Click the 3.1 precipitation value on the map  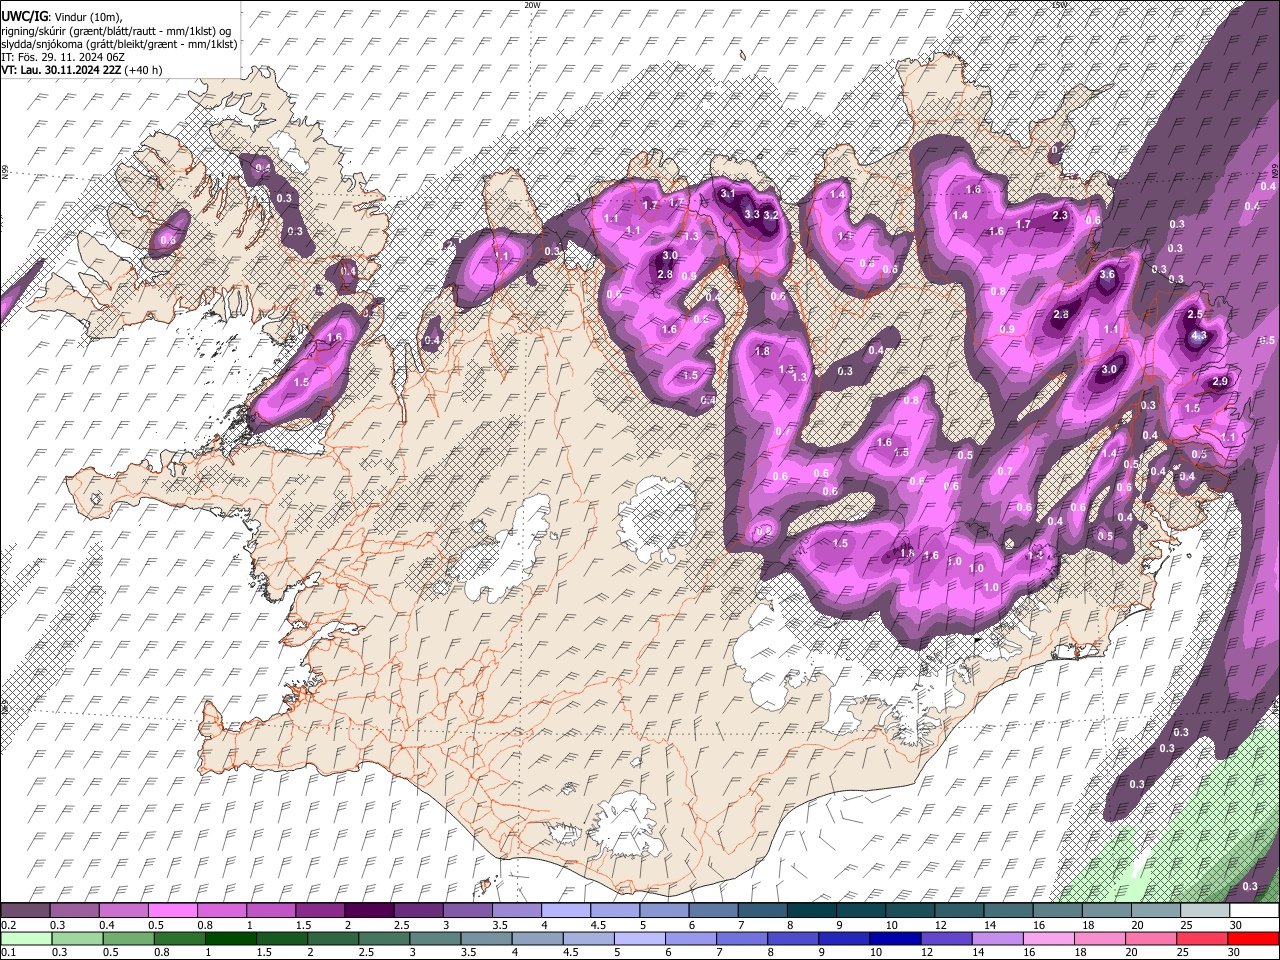pos(728,193)
